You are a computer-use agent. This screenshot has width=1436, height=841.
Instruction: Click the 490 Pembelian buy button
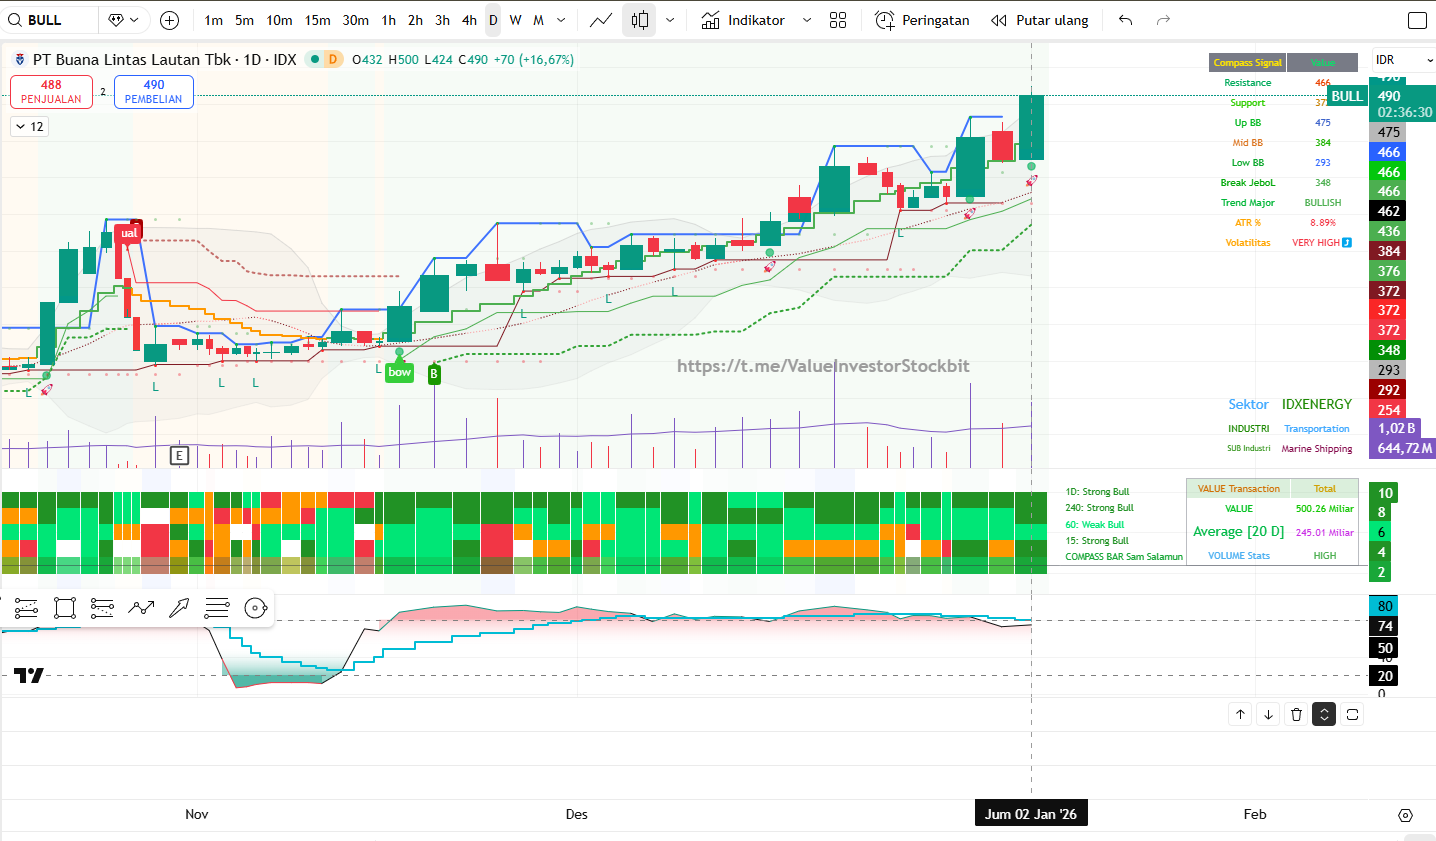(153, 92)
